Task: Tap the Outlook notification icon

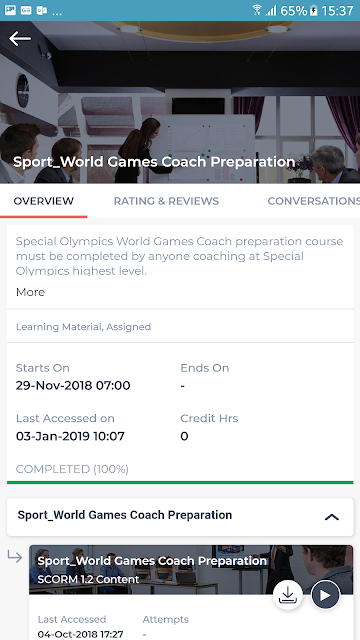Action: click(42, 11)
